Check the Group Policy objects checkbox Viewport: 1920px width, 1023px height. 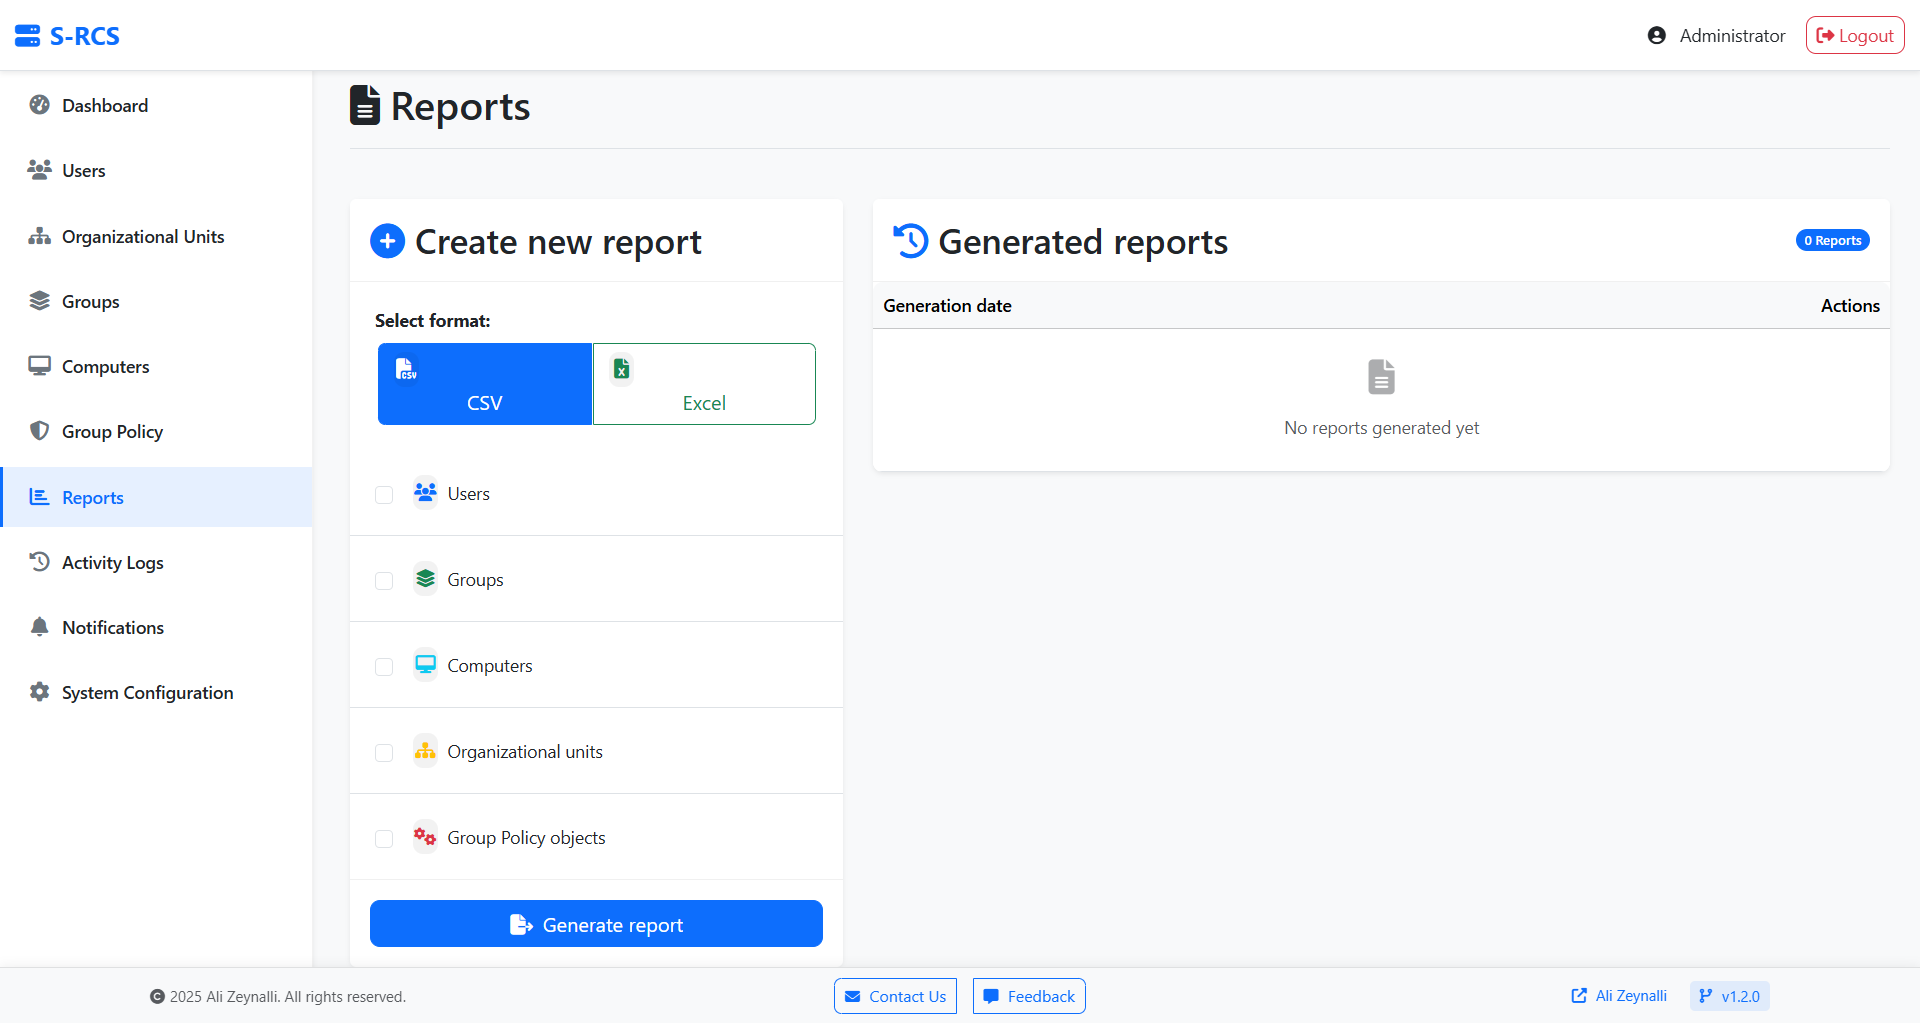coord(384,839)
